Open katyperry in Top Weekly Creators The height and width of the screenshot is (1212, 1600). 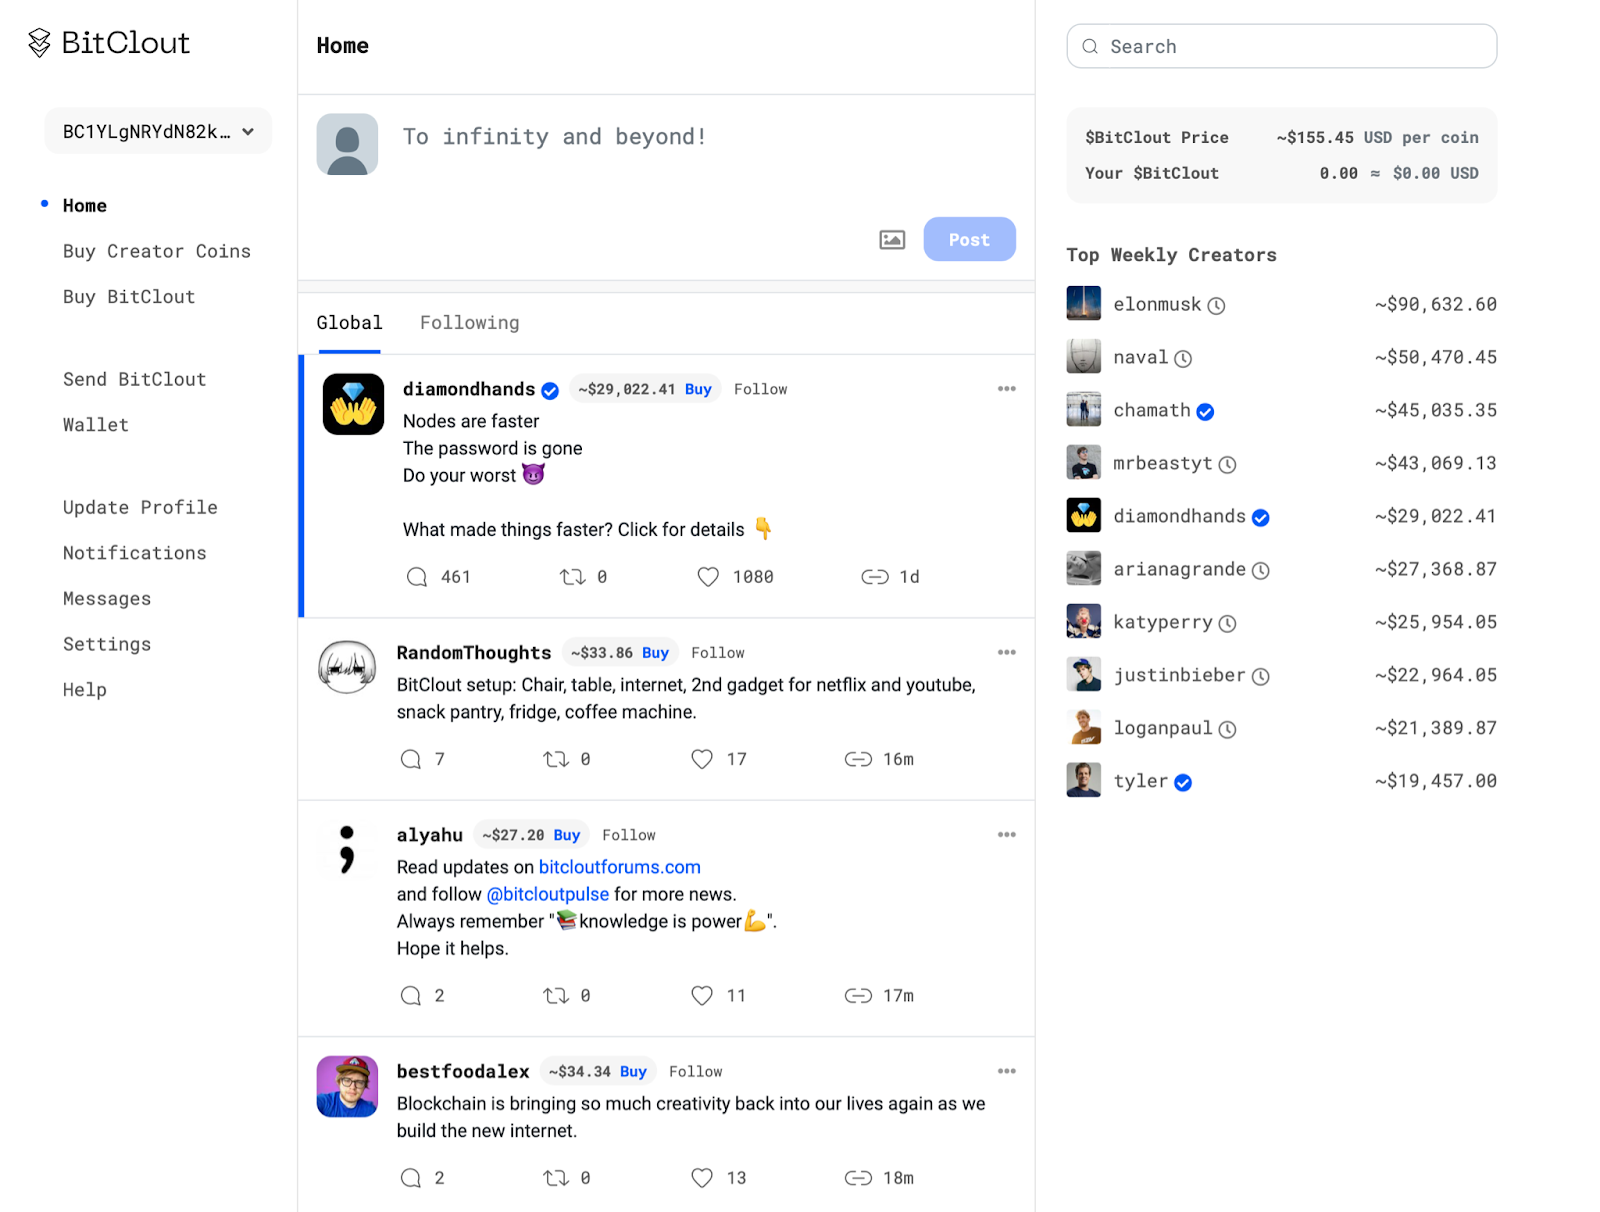(x=1163, y=622)
